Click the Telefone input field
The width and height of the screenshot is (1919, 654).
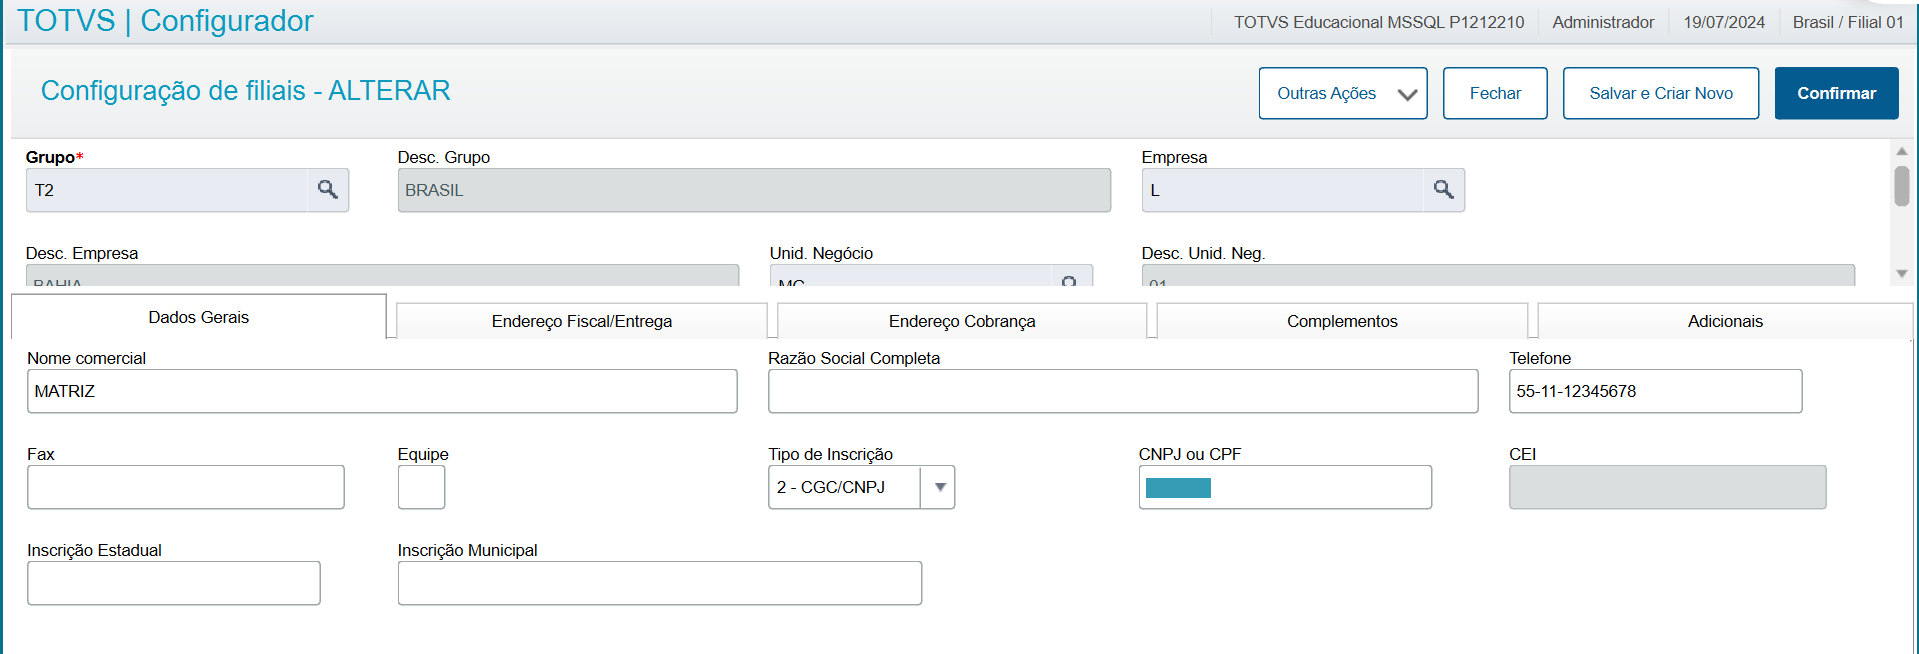[1655, 391]
